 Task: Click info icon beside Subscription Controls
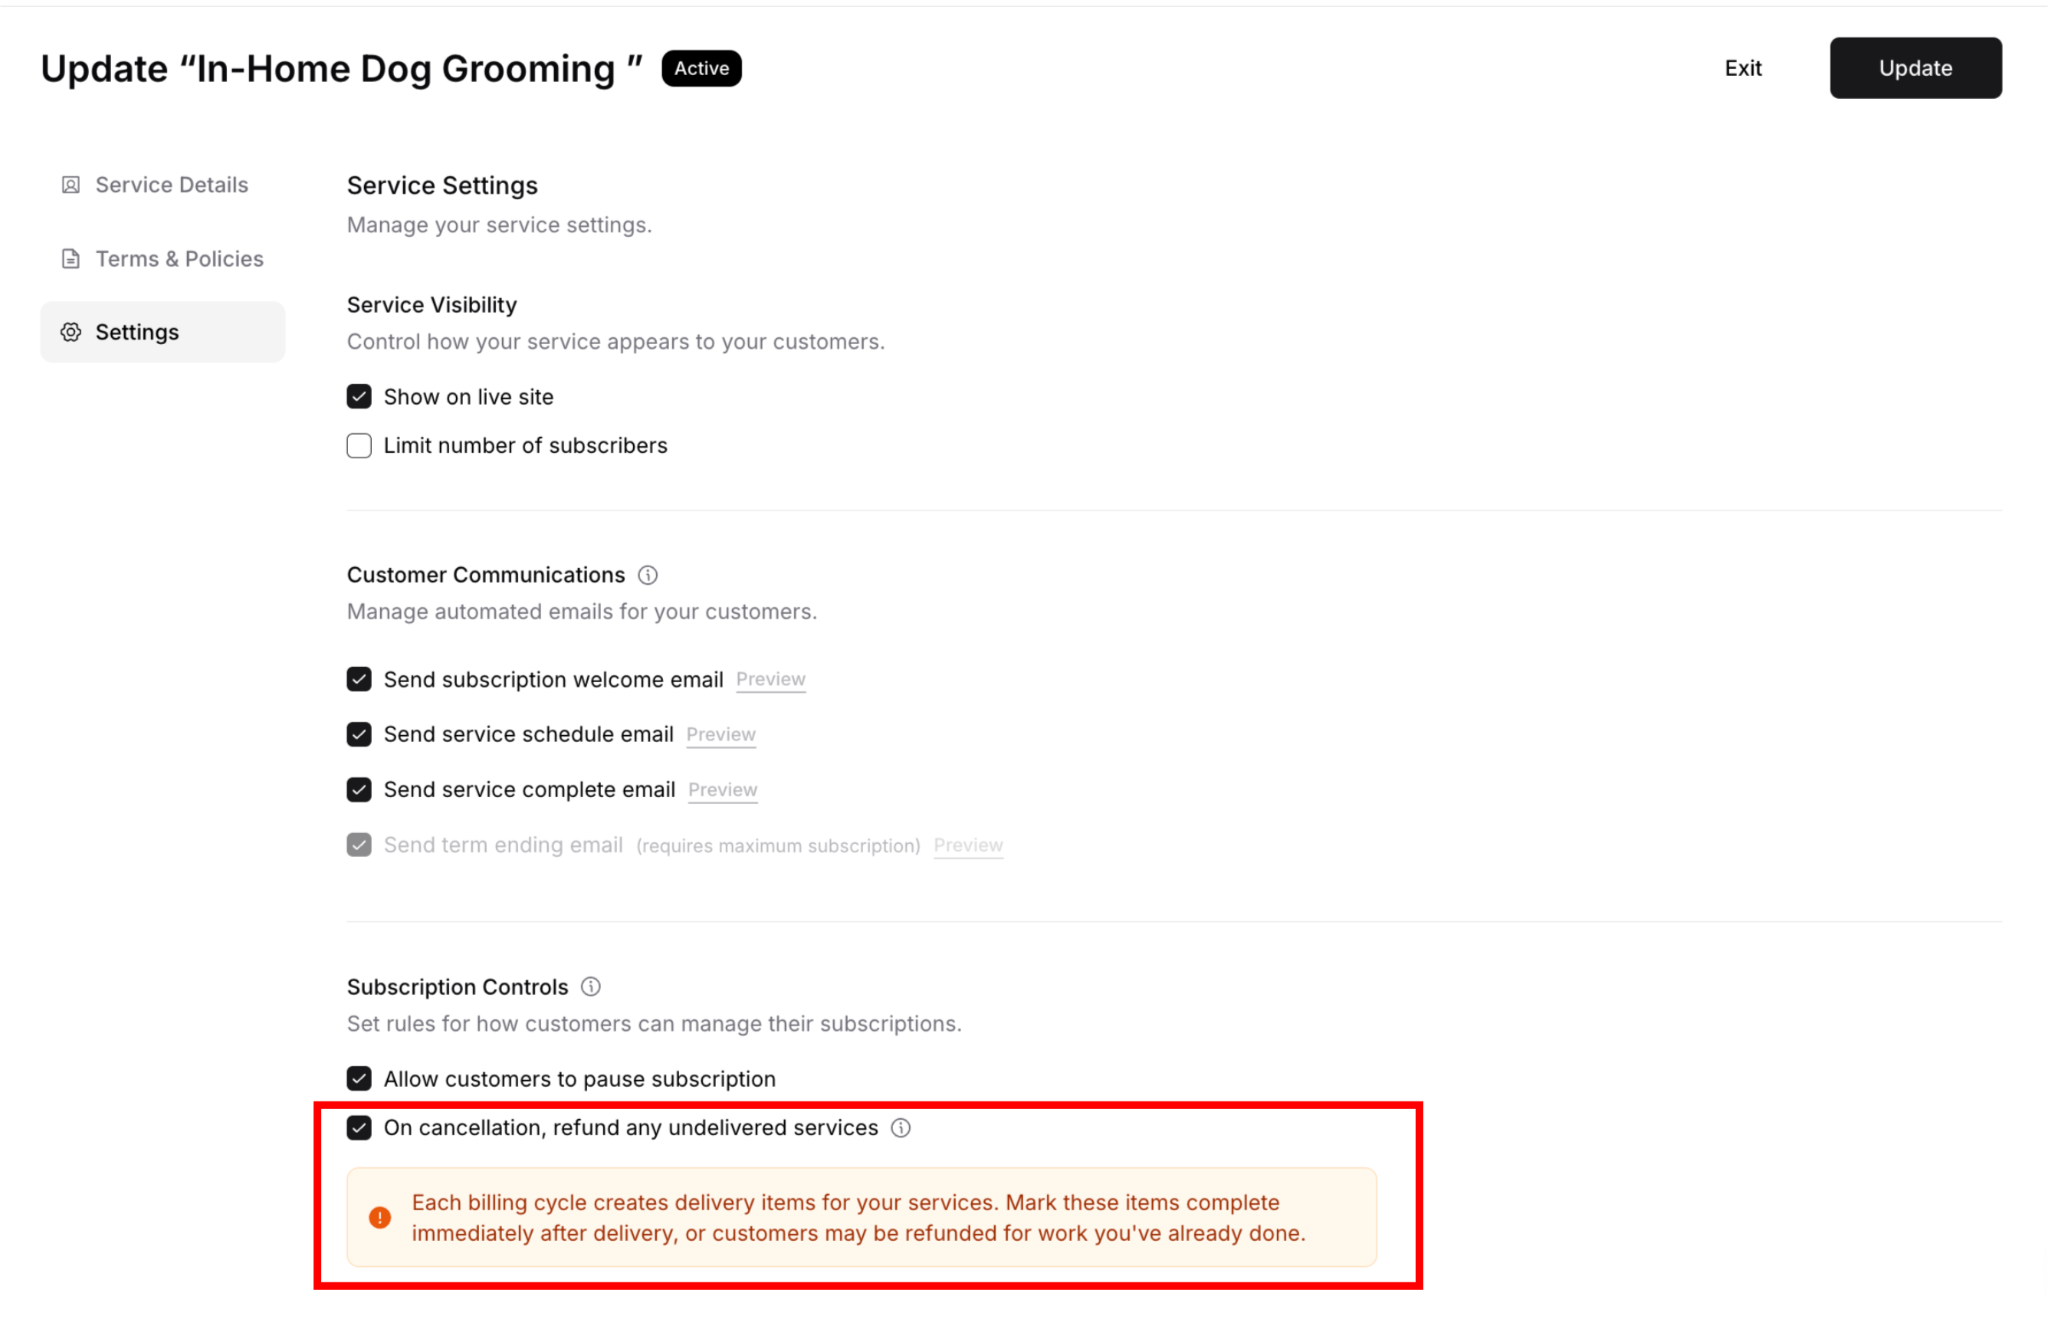point(591,987)
